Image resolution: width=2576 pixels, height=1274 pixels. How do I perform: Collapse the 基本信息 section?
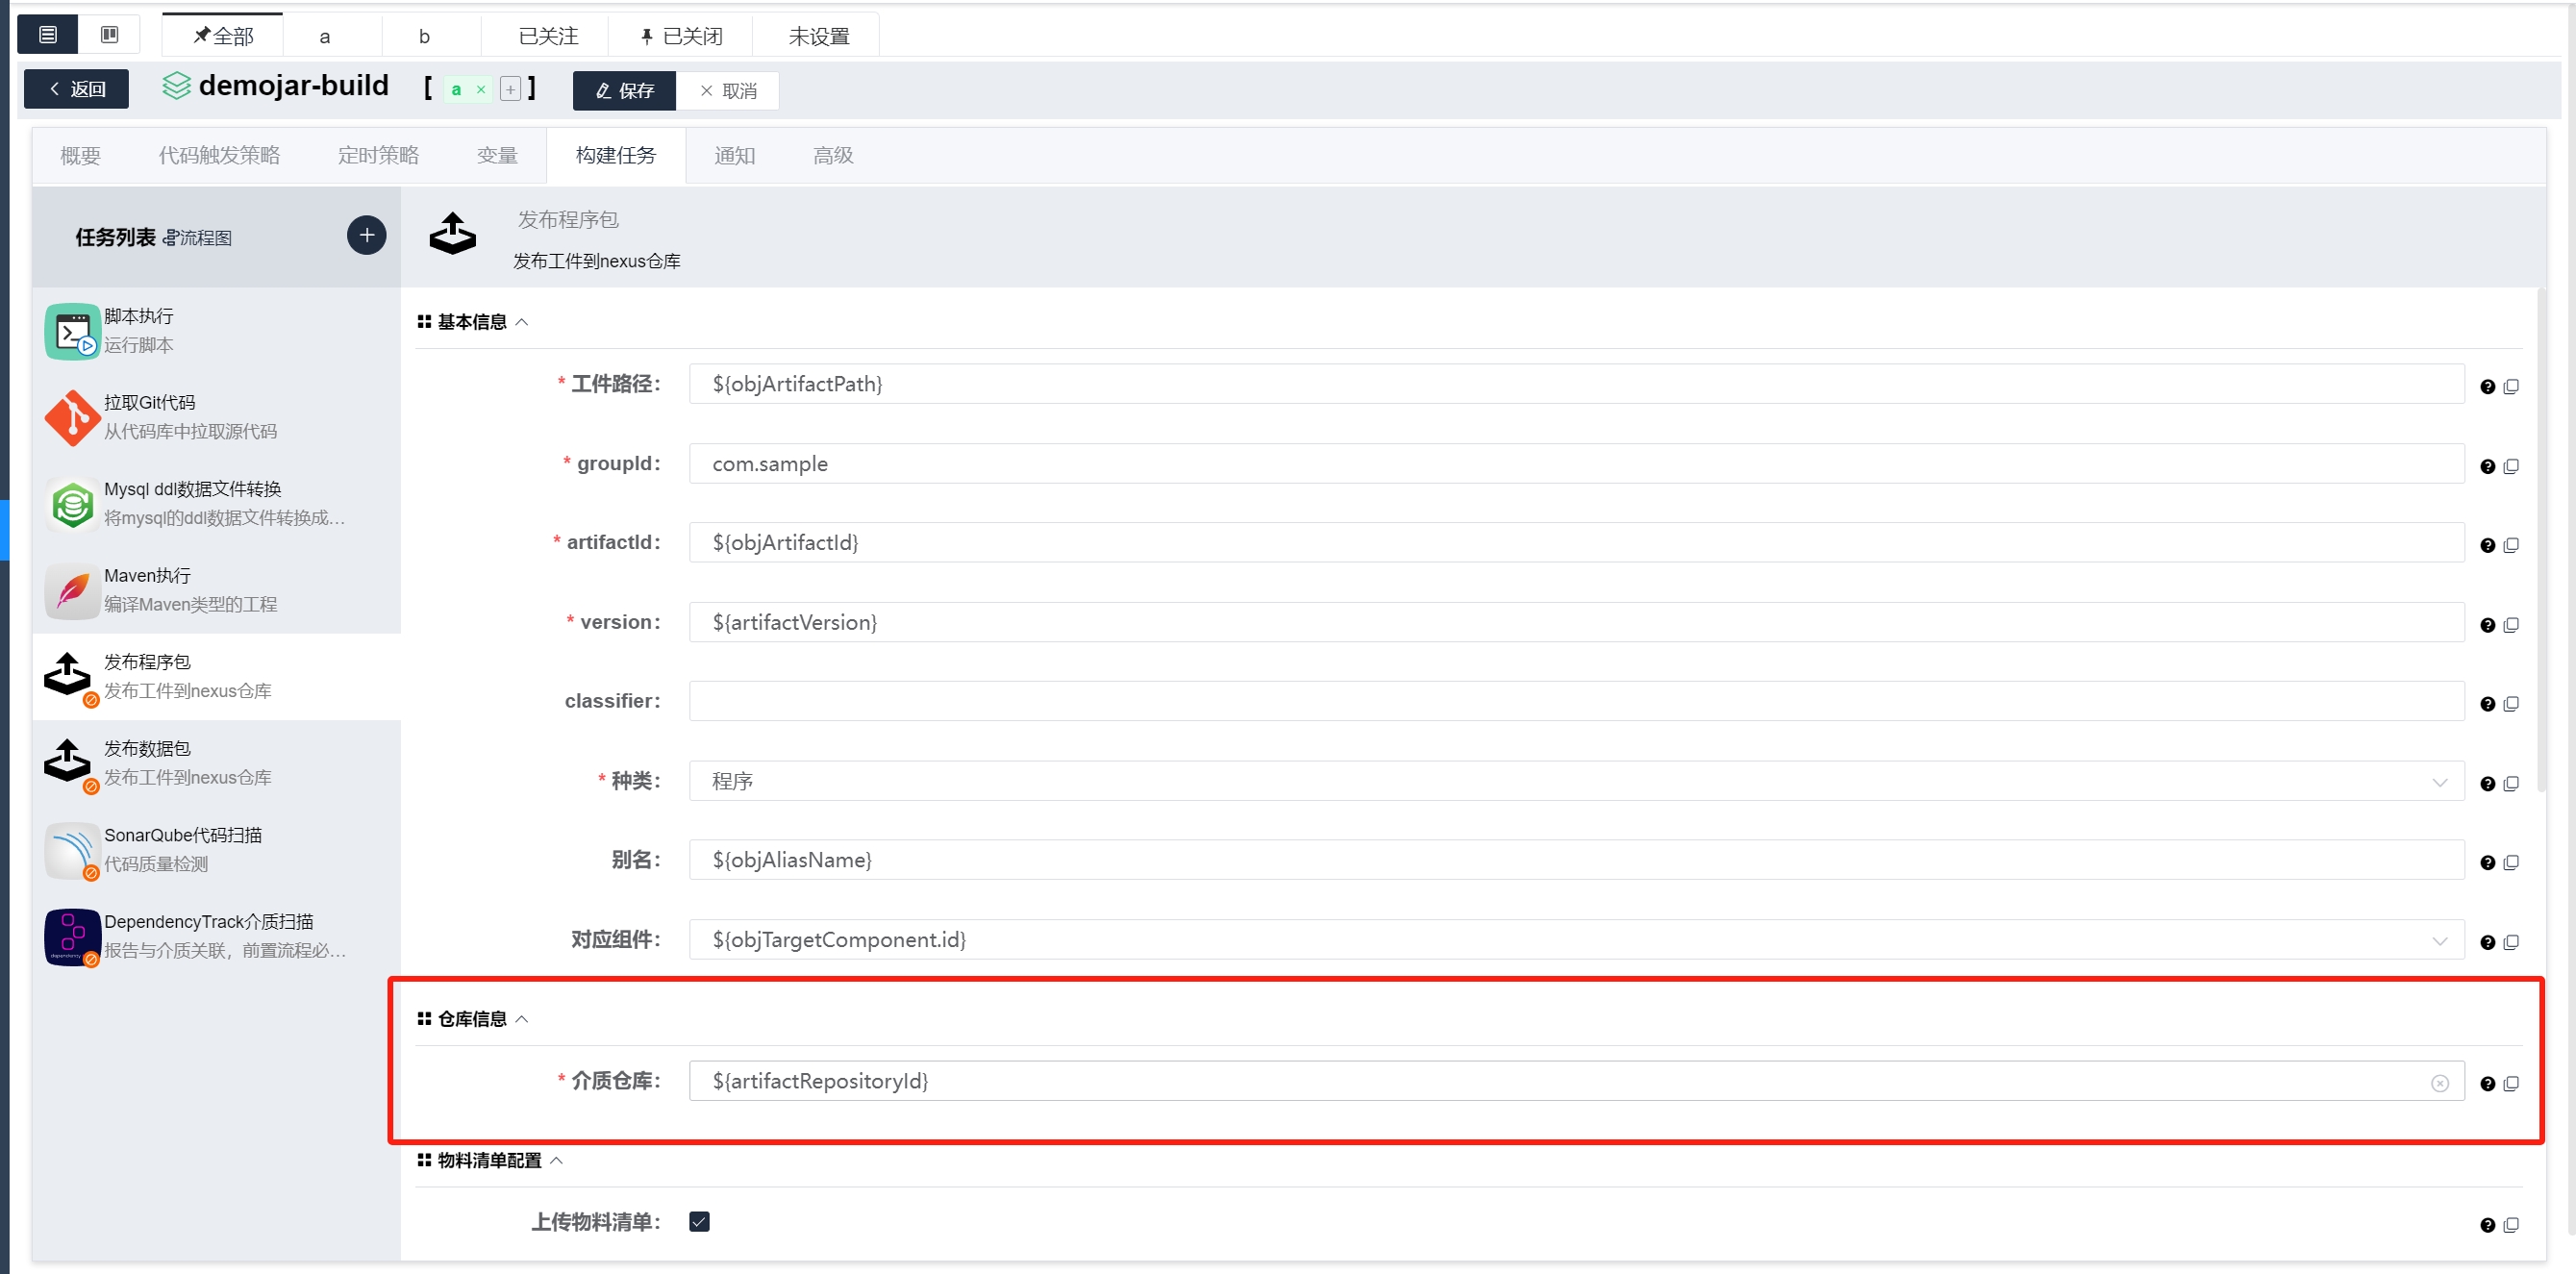[x=521, y=322]
